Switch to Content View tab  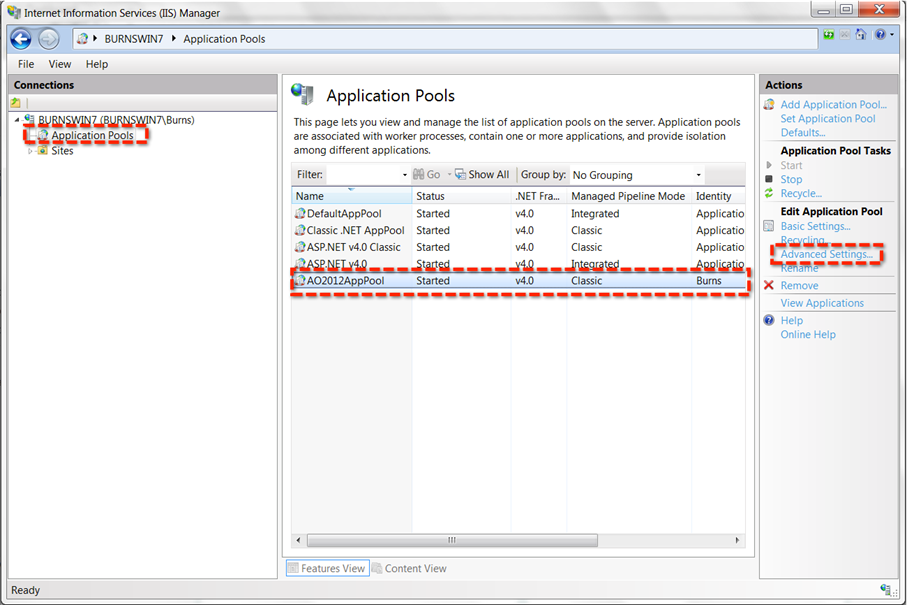pyautogui.click(x=410, y=569)
